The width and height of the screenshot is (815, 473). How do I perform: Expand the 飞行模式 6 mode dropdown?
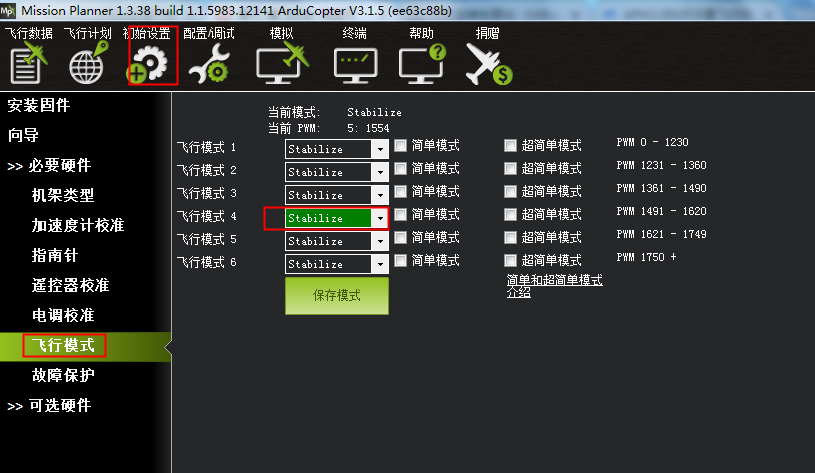(336, 264)
